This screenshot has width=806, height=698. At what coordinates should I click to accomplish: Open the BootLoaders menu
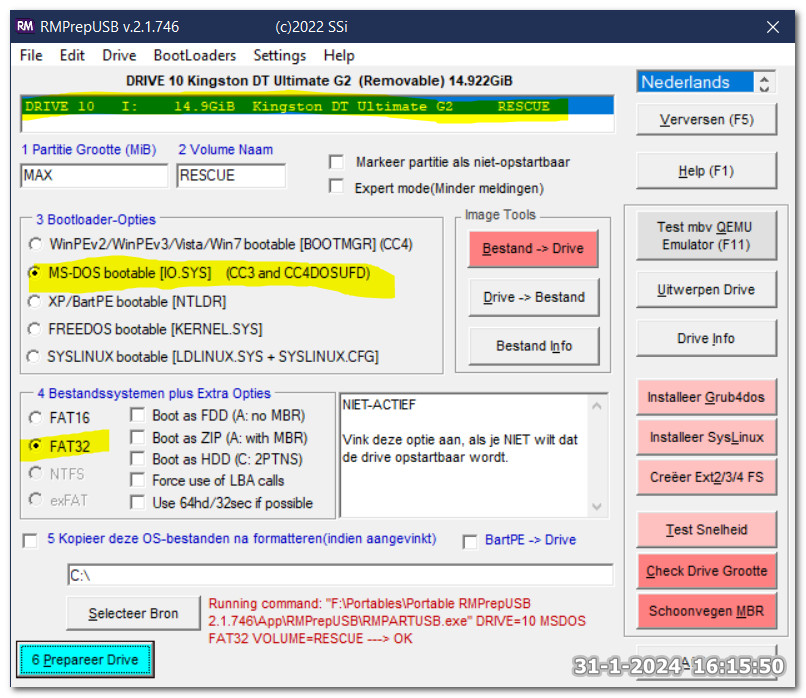point(195,56)
